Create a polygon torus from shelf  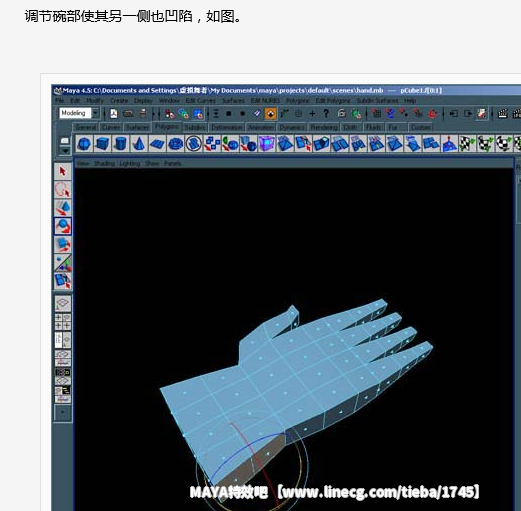tap(175, 144)
